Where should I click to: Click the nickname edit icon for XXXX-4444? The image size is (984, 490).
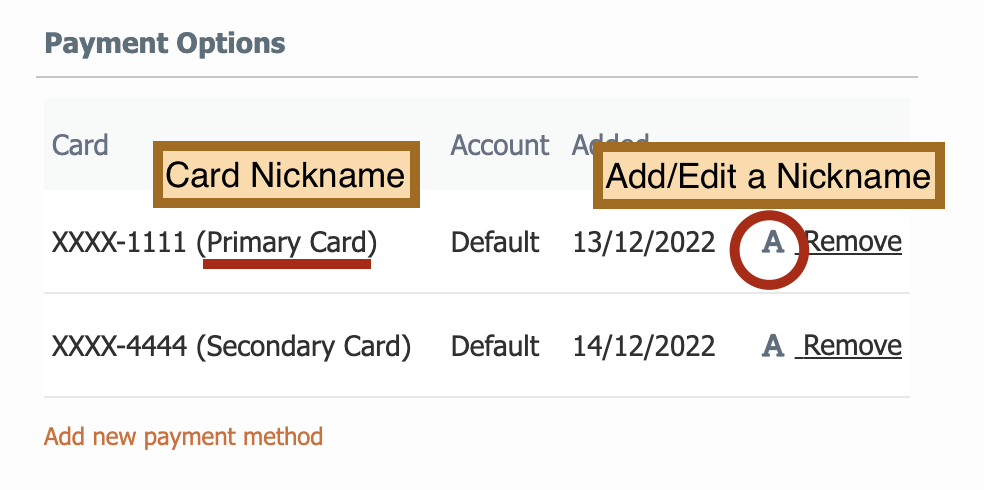(x=773, y=346)
